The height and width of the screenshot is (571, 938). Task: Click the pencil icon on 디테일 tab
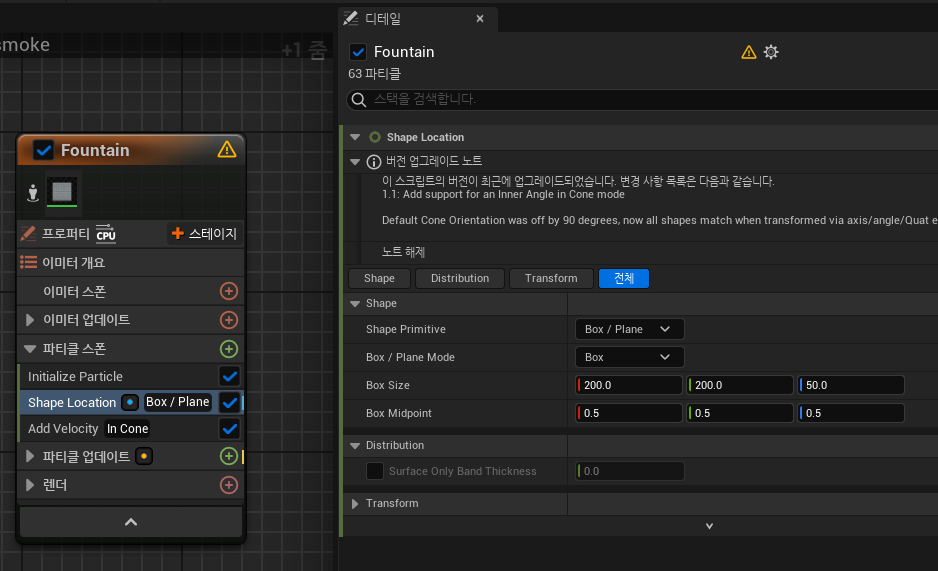(351, 19)
